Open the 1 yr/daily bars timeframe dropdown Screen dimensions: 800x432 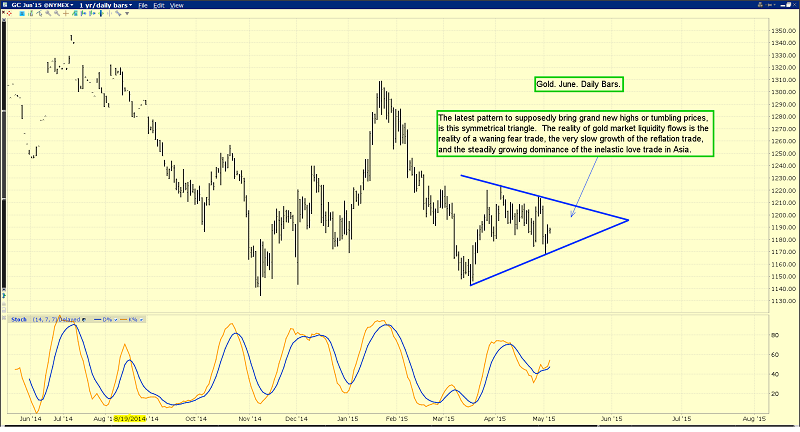(106, 5)
